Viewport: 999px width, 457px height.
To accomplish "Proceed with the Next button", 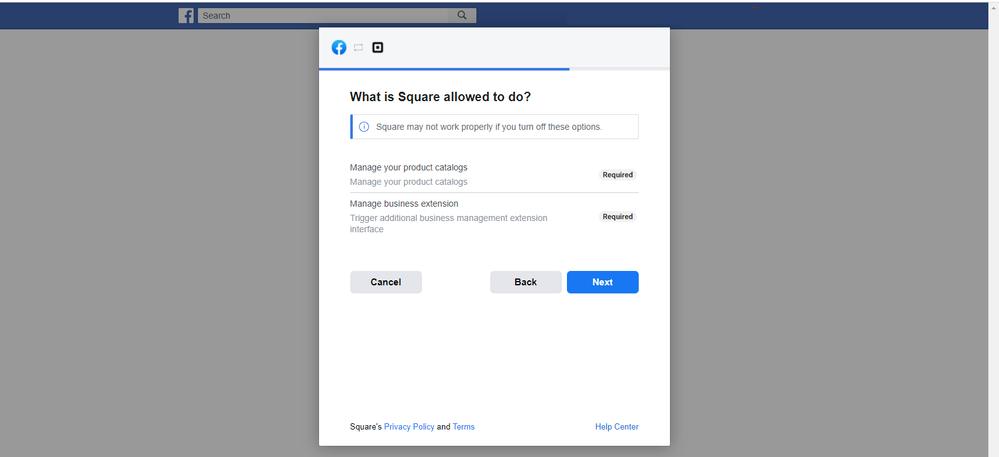I will [x=603, y=282].
